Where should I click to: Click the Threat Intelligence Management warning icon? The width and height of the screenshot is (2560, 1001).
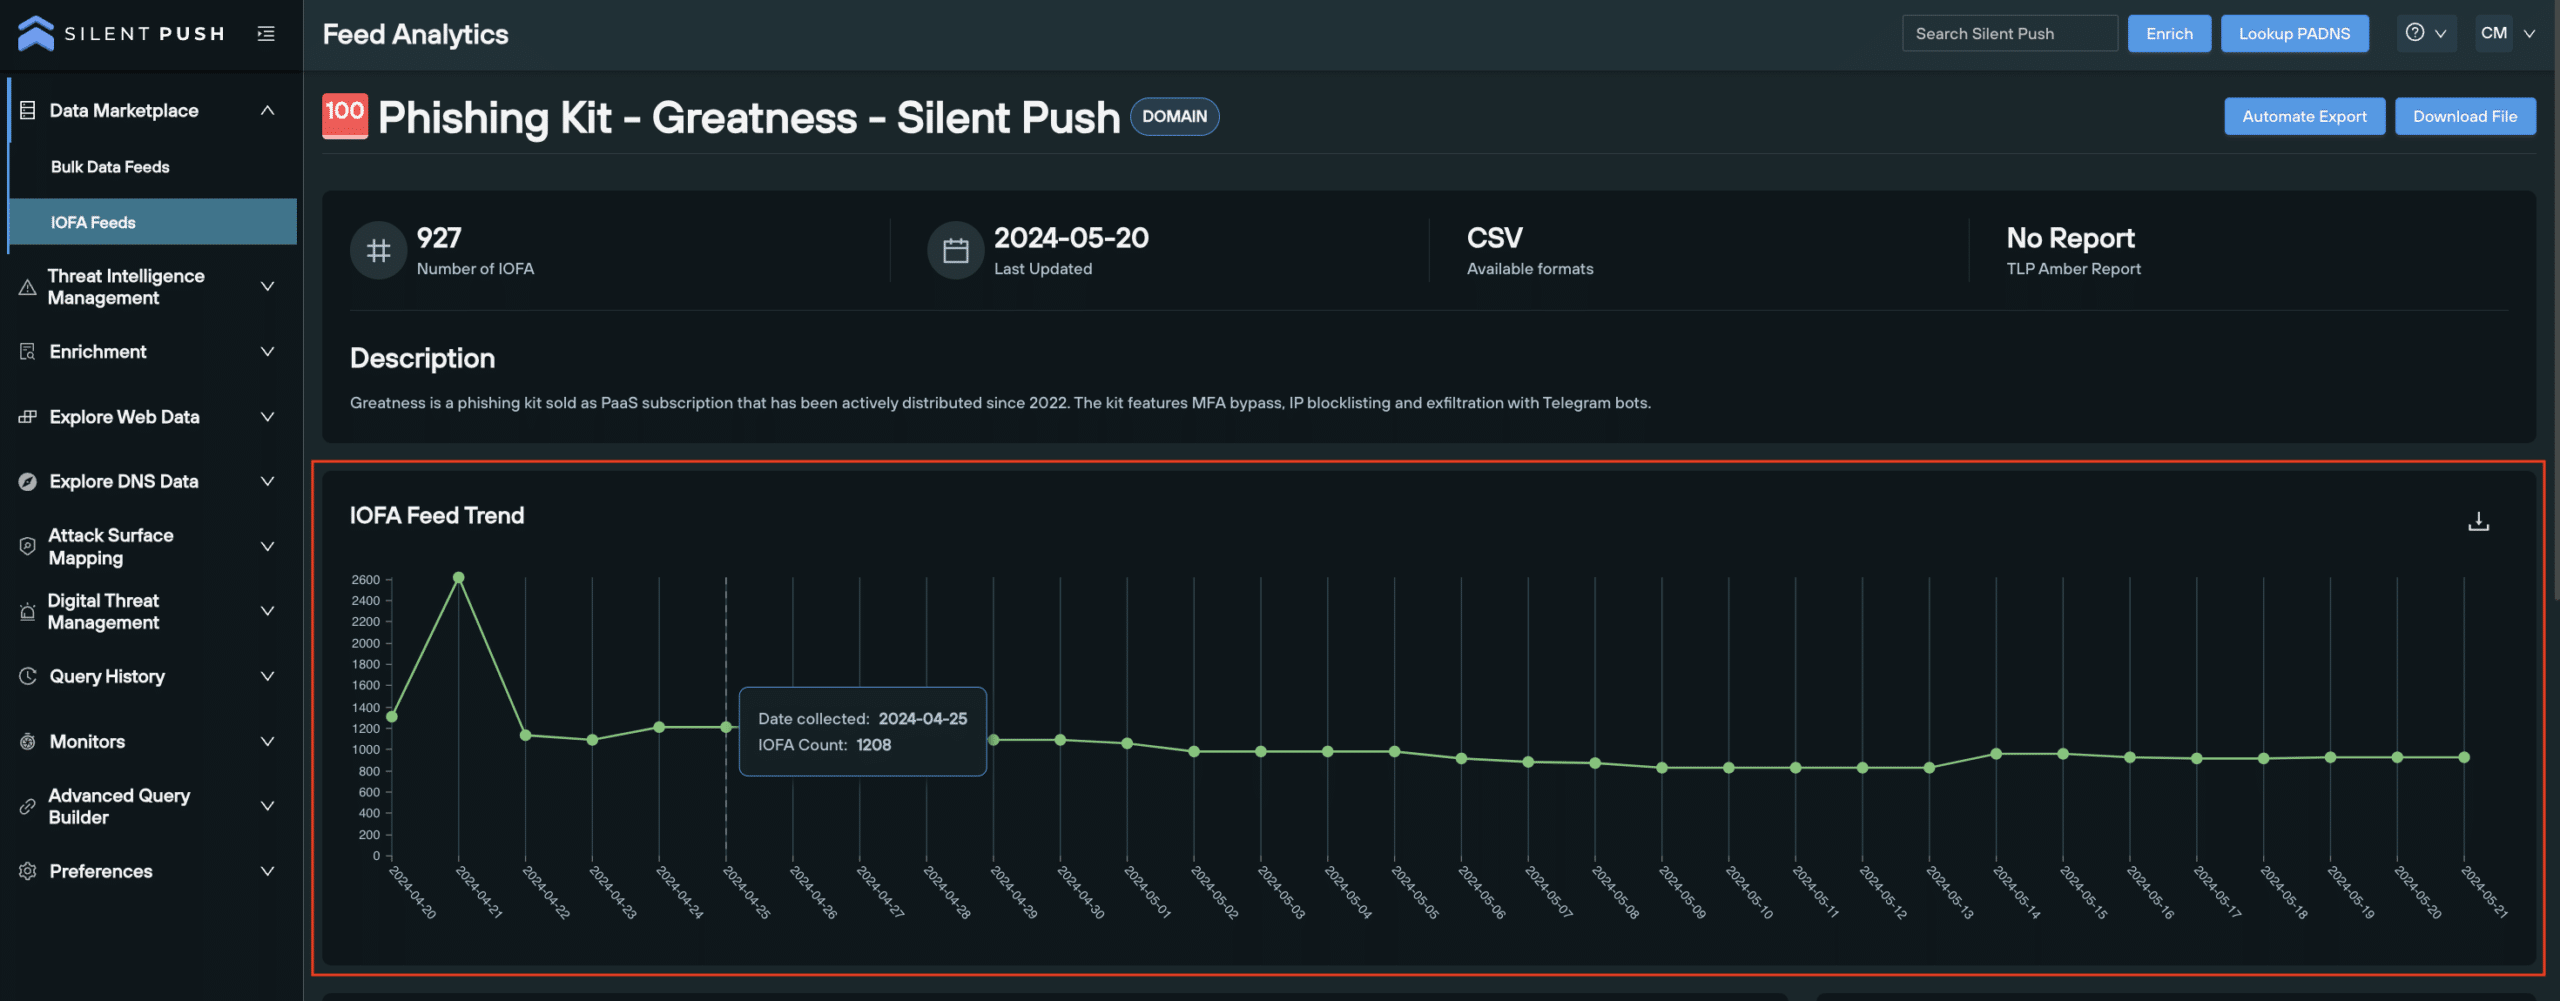tap(28, 287)
